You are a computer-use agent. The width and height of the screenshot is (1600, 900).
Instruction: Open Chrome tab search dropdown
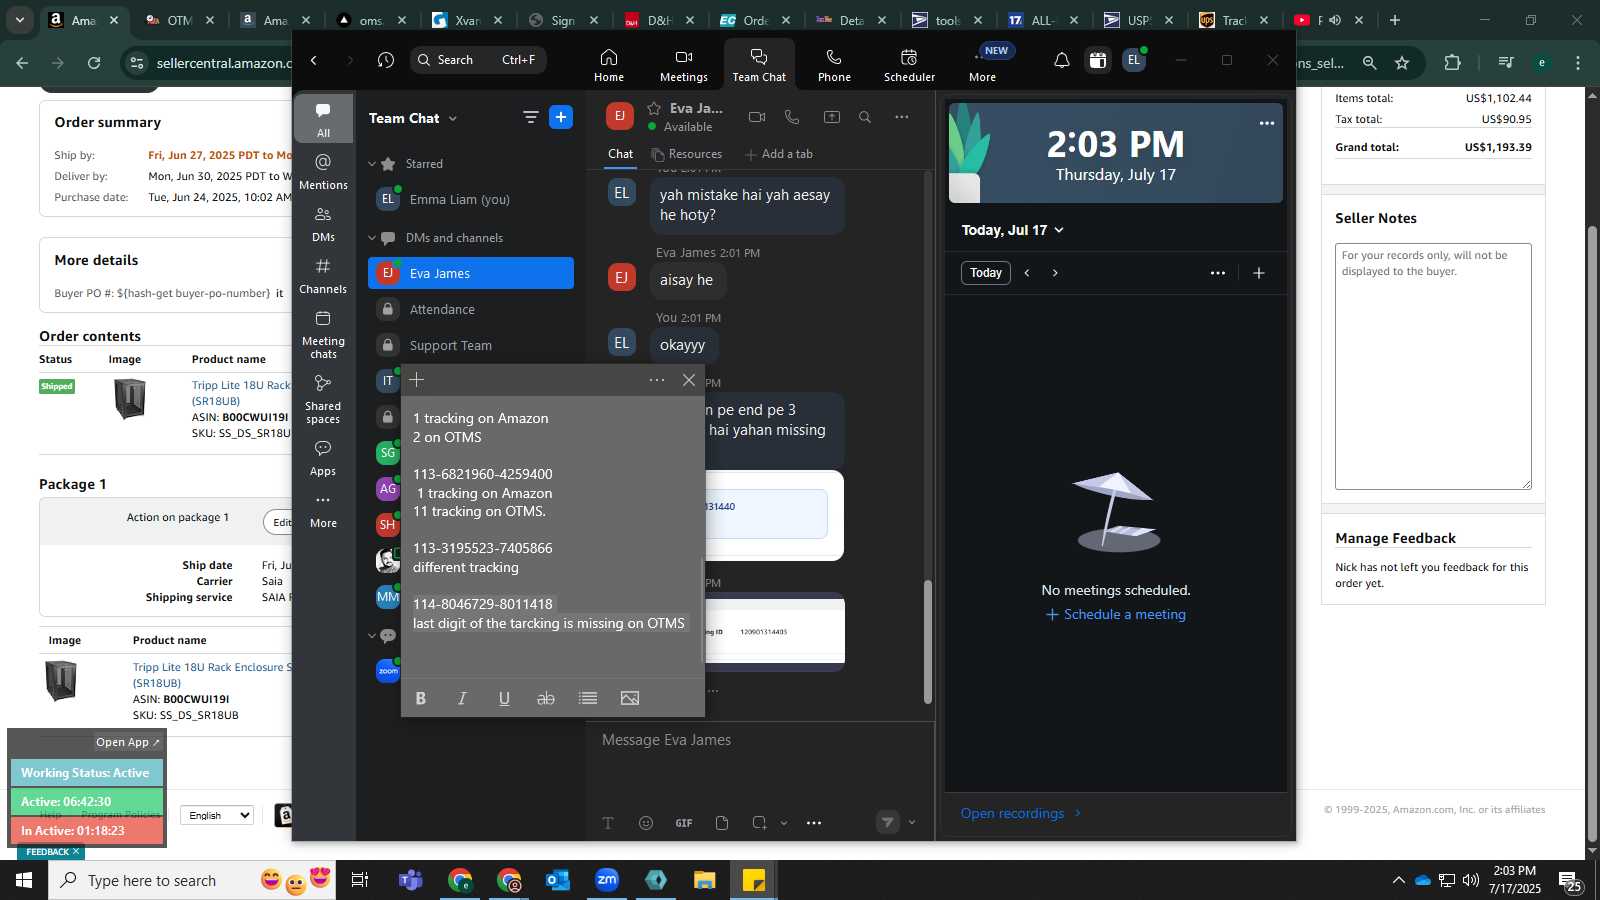(x=19, y=19)
